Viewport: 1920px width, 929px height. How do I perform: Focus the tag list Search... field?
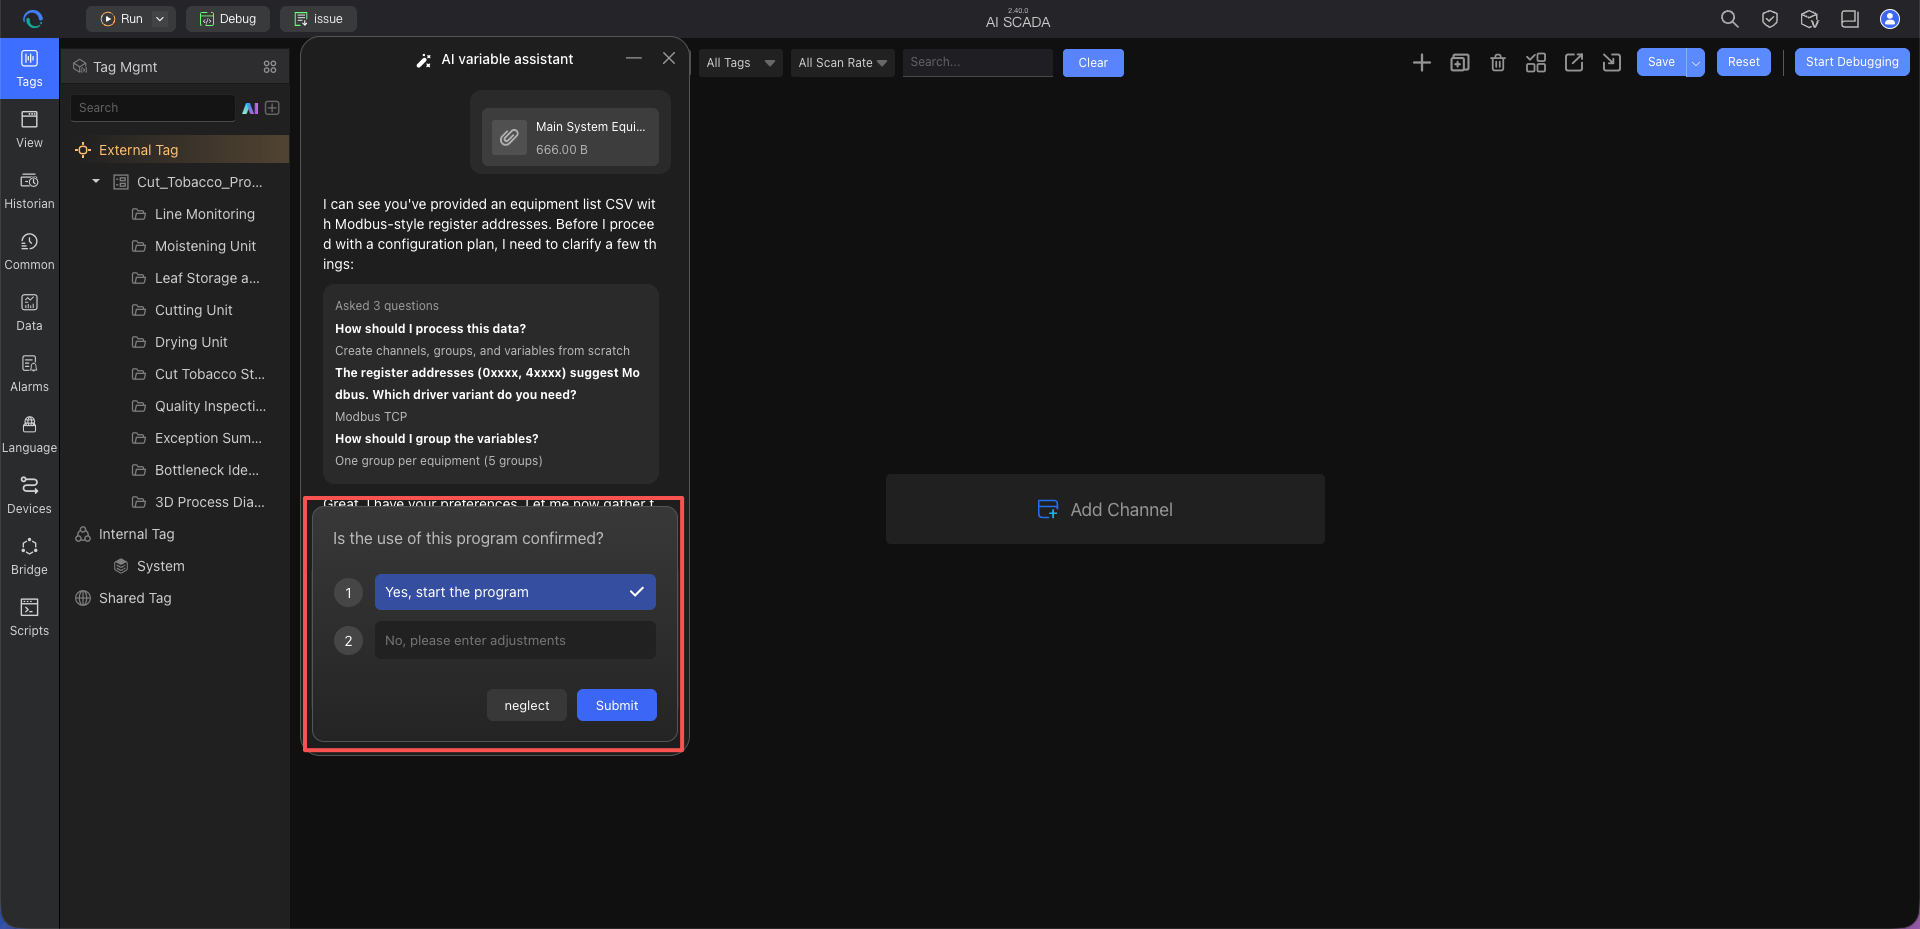(x=977, y=63)
